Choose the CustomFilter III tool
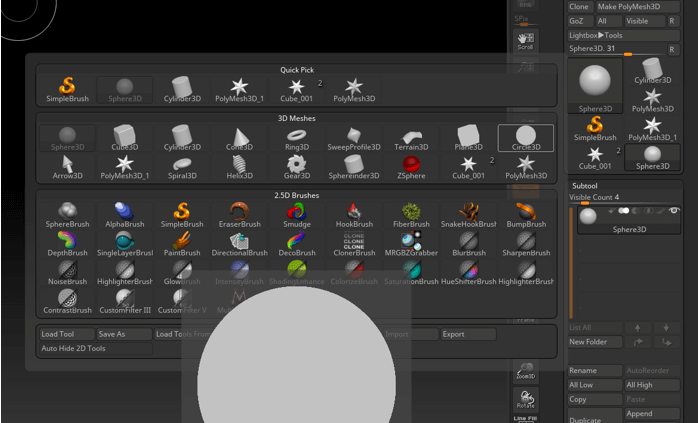The image size is (698, 423). pyautogui.click(x=125, y=301)
